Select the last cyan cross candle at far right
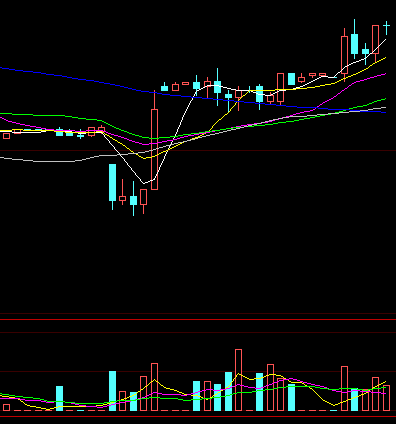Viewport: 396px width, 424px height. tap(386, 28)
